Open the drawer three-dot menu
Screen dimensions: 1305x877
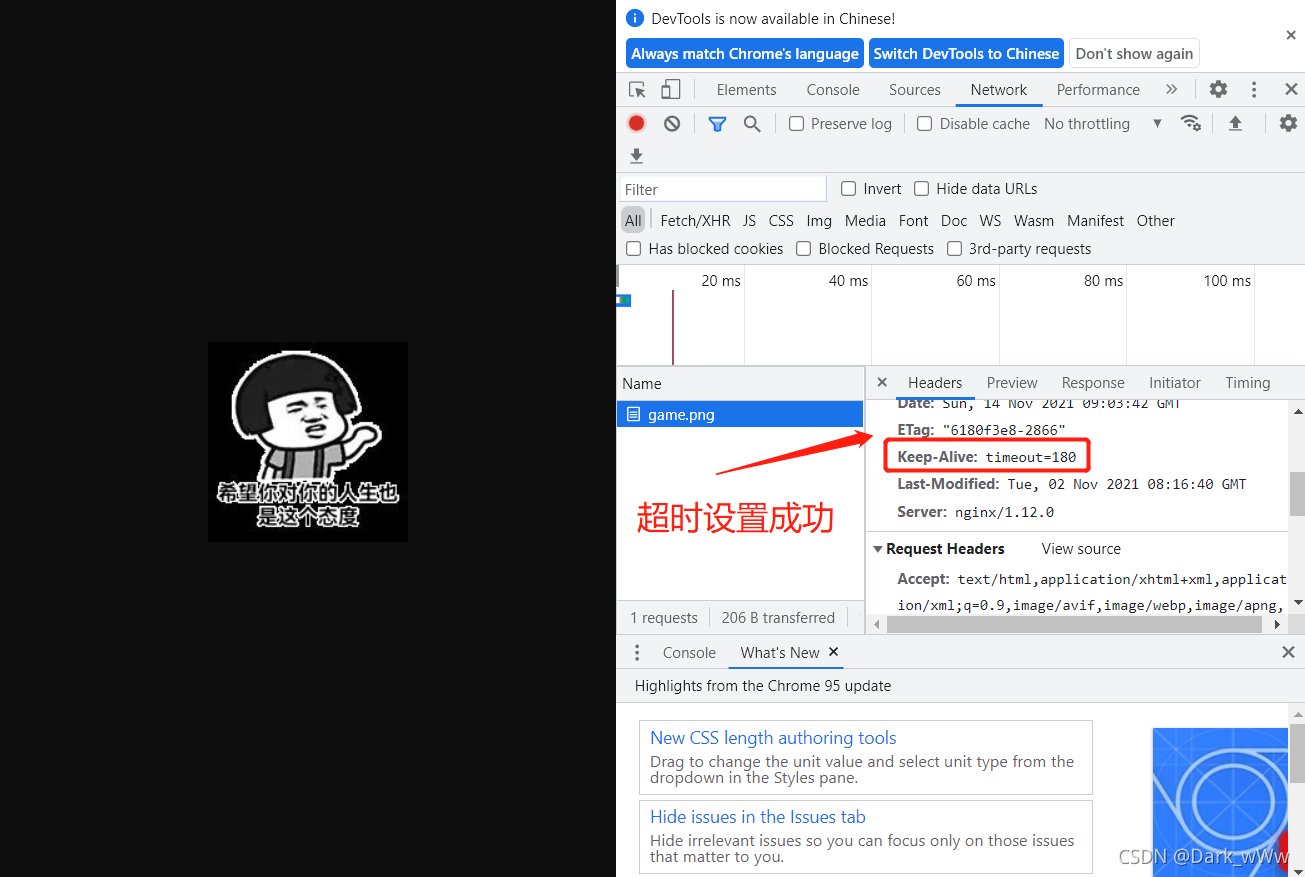(x=637, y=652)
